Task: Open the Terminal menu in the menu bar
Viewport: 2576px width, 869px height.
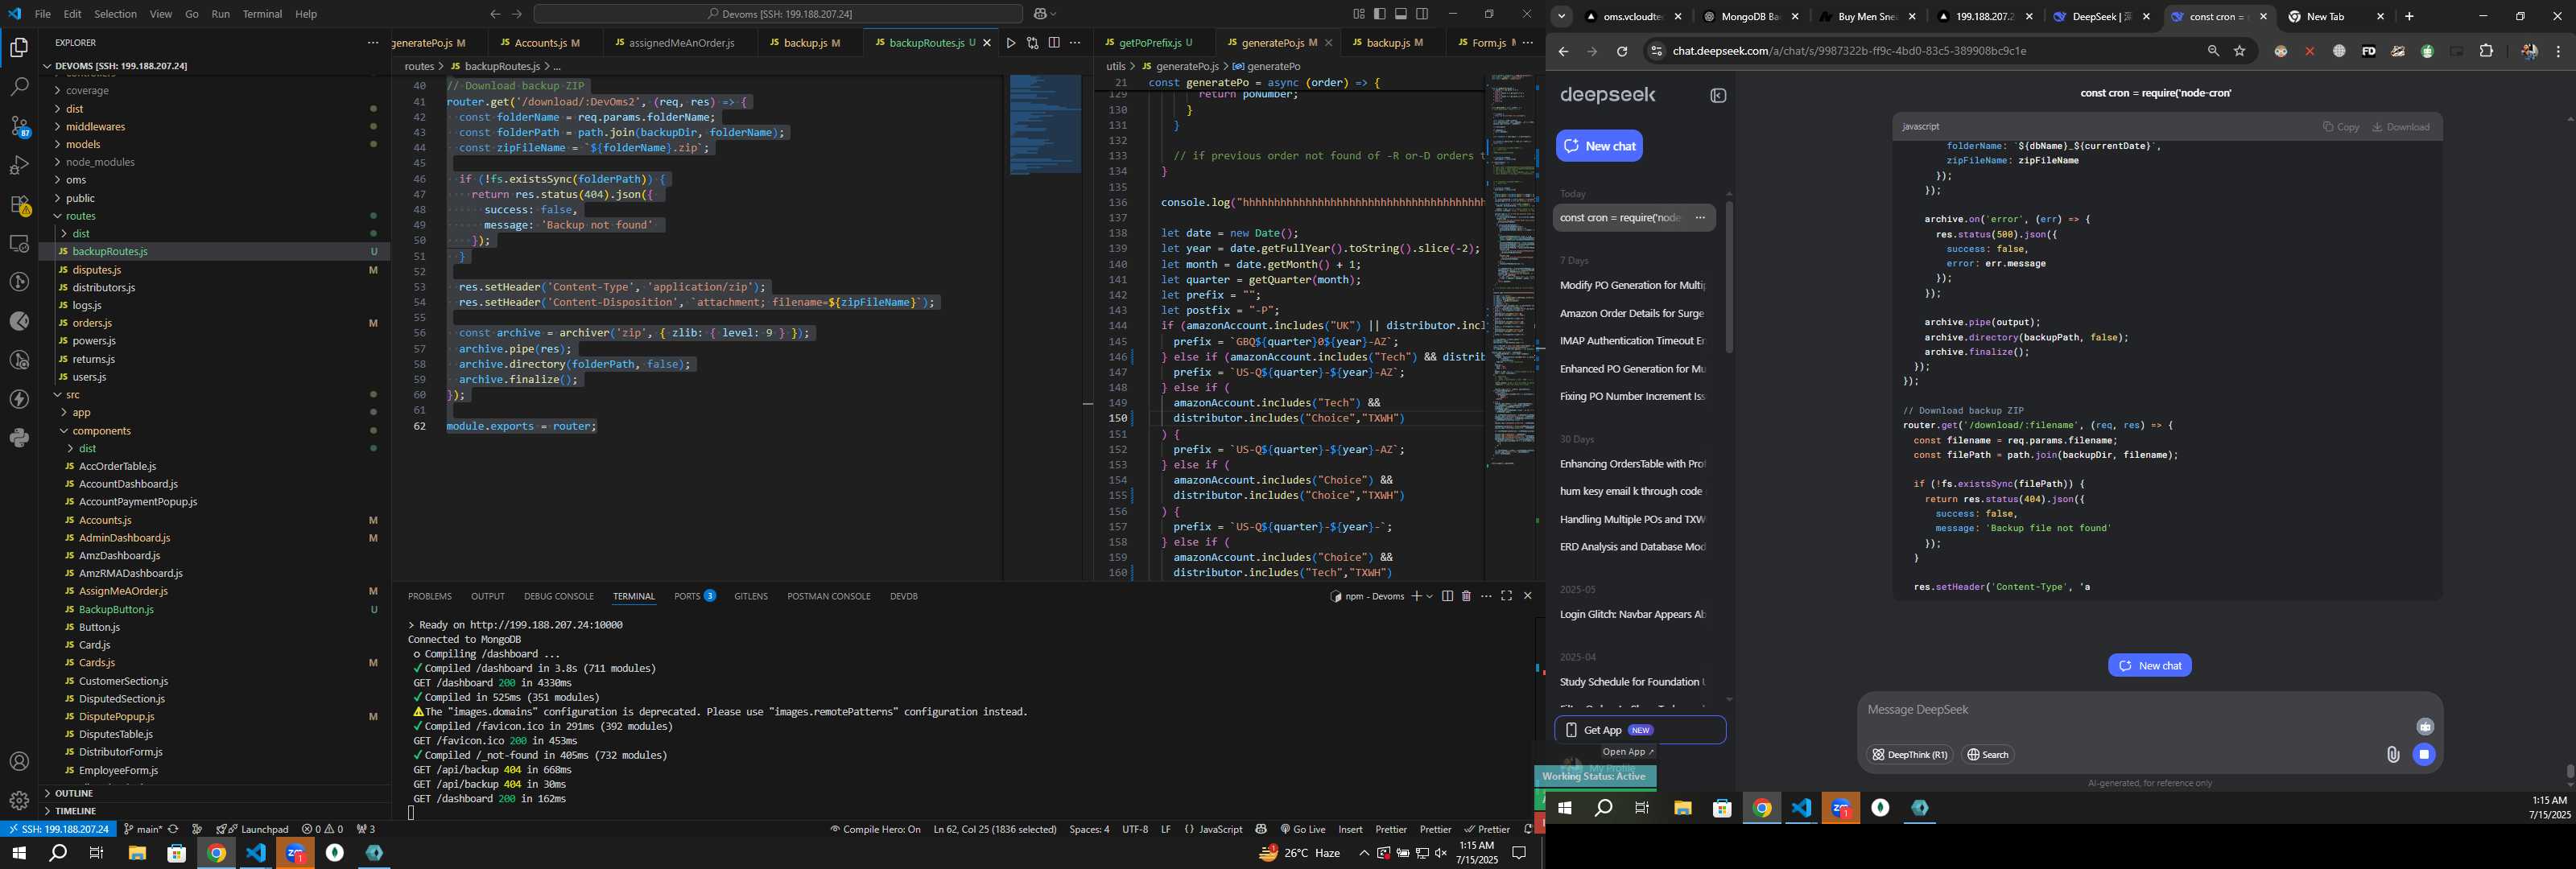Action: 262,14
